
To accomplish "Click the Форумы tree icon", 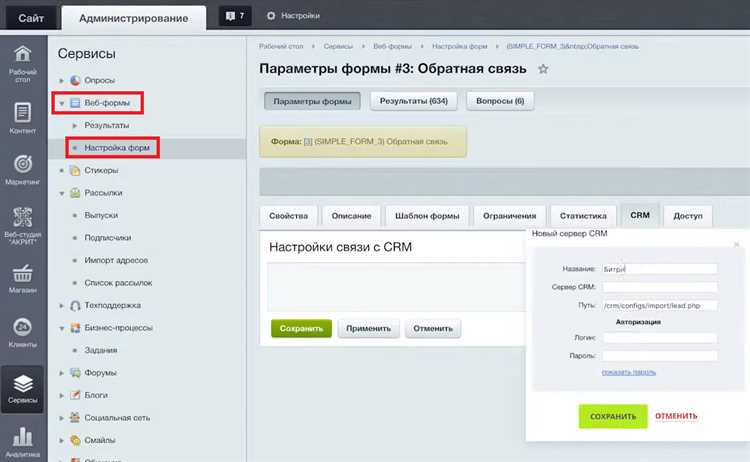I will click(75, 373).
